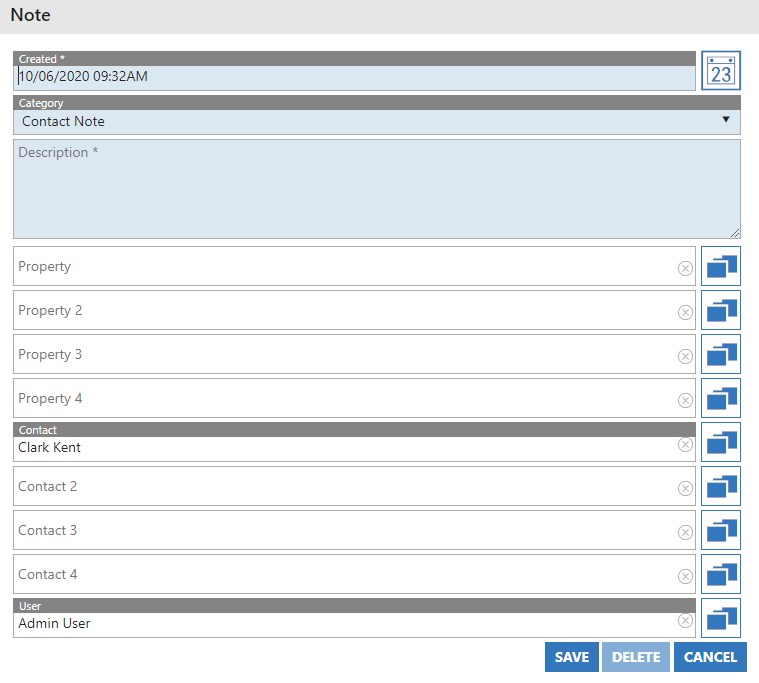Viewport: 759px width, 683px height.
Task: Open the lookup icon for Property 2
Action: (x=720, y=310)
